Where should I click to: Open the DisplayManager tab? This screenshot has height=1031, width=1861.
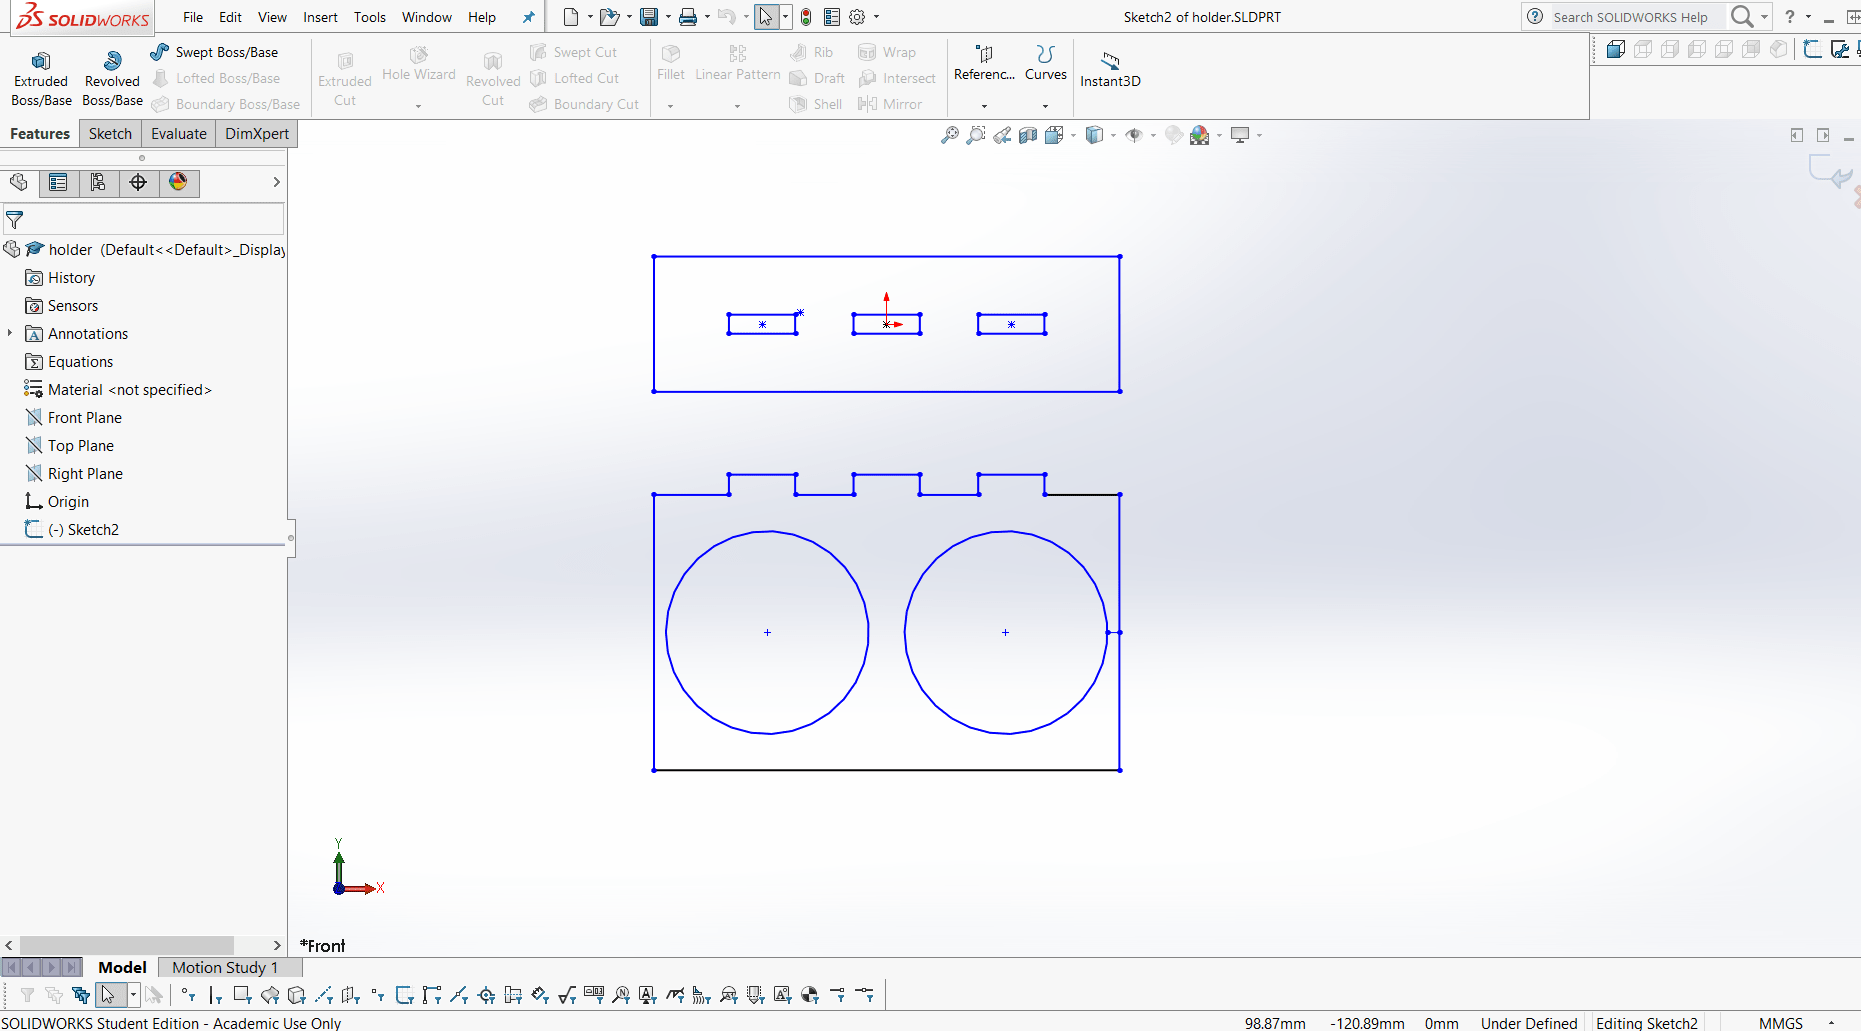tap(178, 182)
